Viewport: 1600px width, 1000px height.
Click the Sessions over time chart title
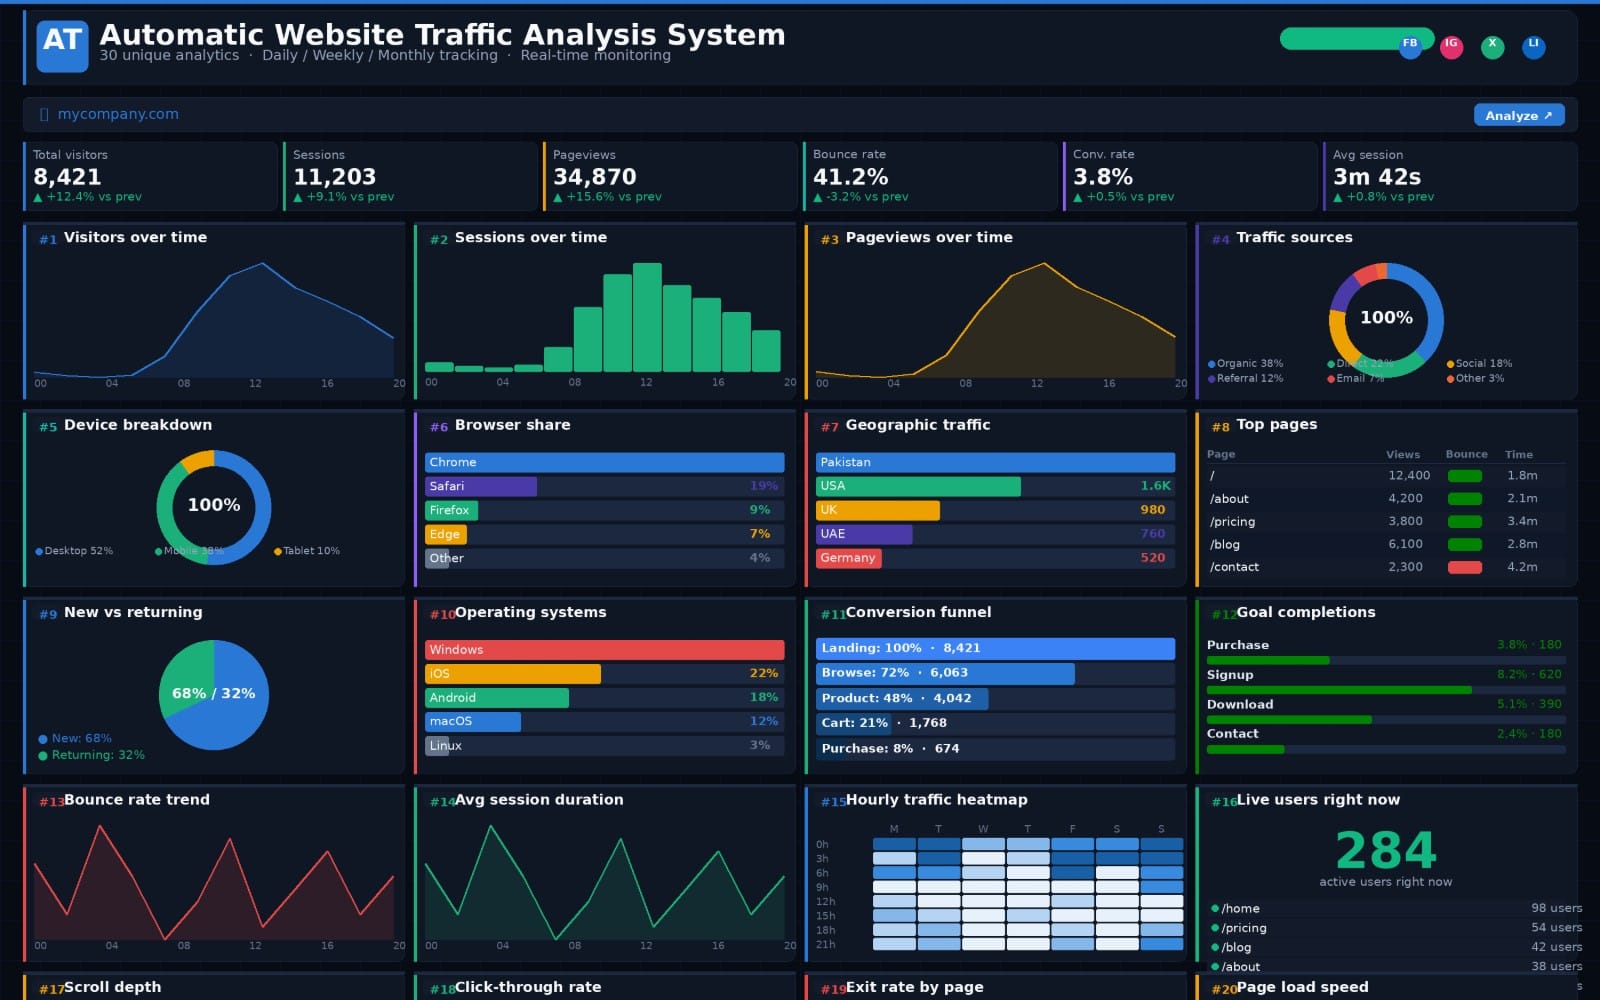(x=530, y=237)
